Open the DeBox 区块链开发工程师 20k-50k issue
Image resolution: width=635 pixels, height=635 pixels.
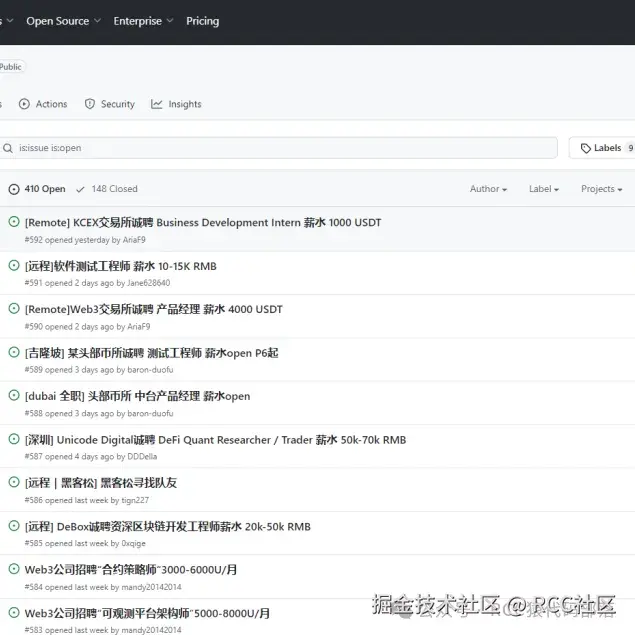tap(168, 526)
